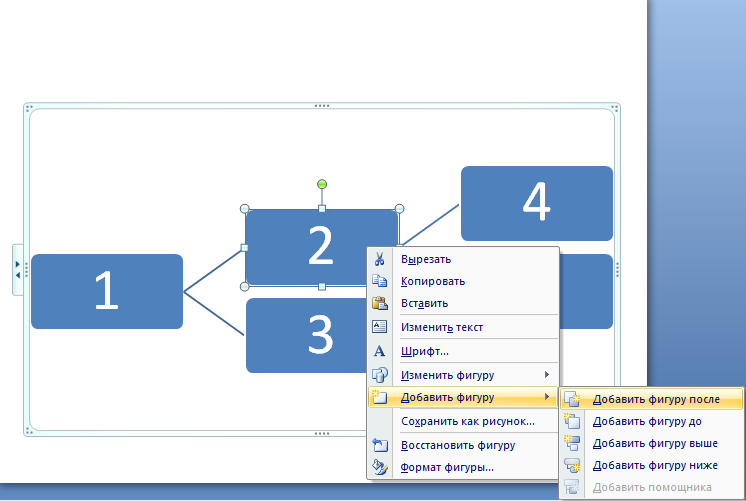The height and width of the screenshot is (501, 746).
Task: Click the SmartArt frame top-right corner grip
Action: (615, 108)
